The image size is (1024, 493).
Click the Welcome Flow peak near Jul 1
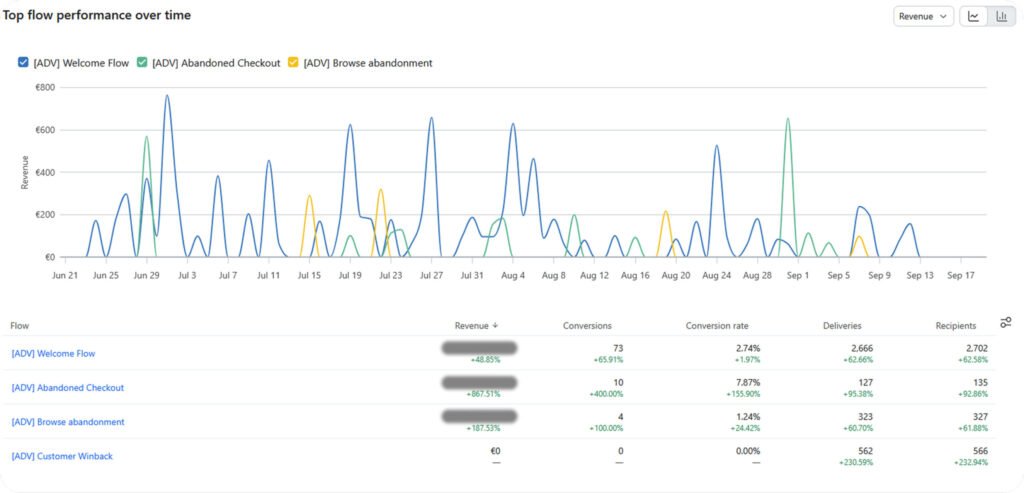click(167, 96)
